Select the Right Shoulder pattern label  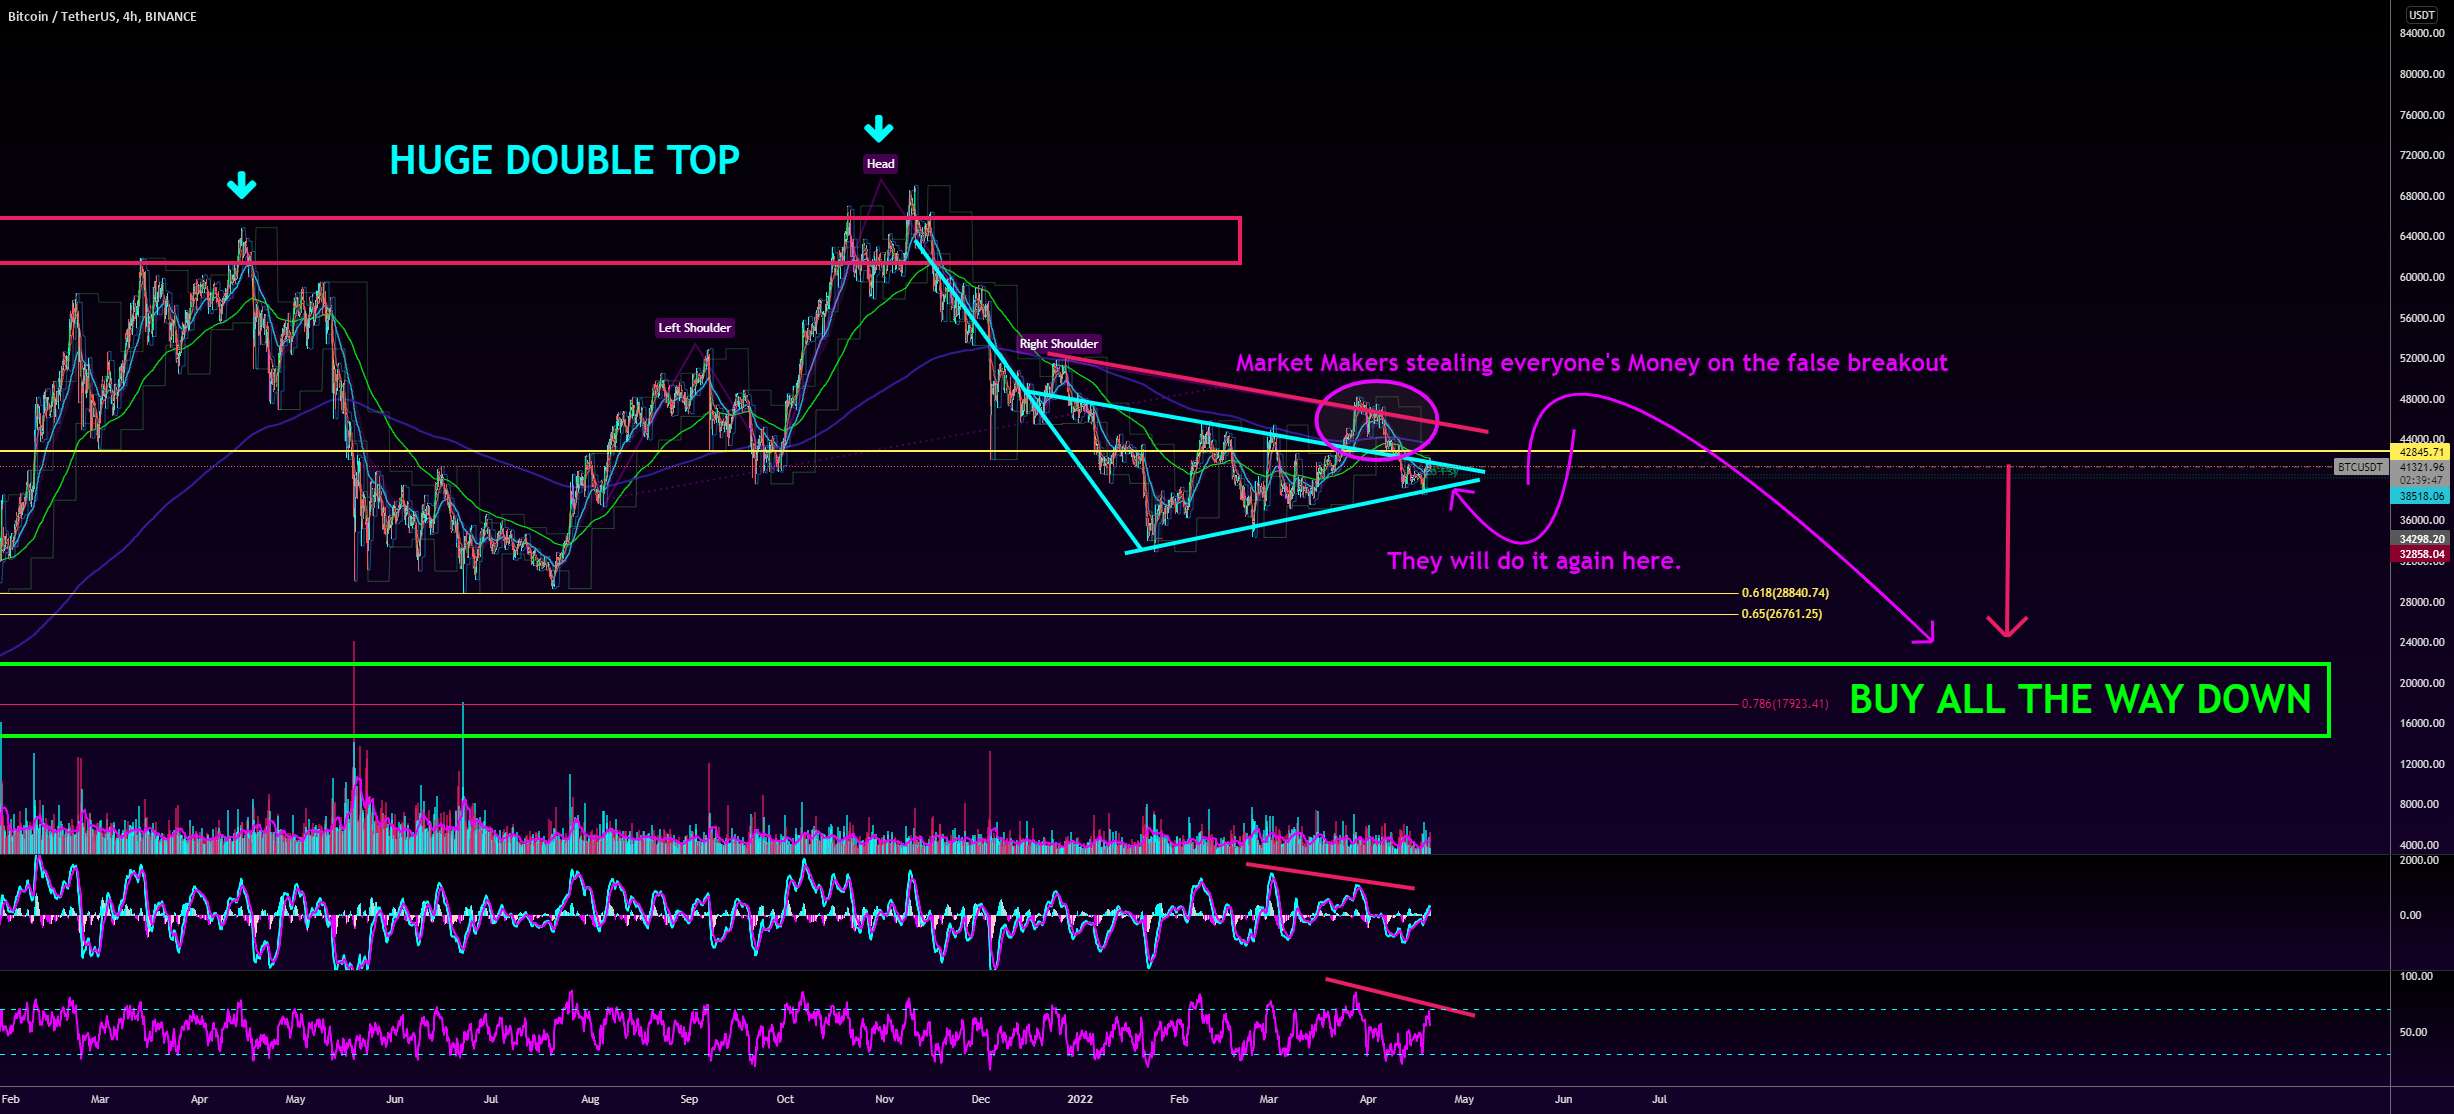1058,343
